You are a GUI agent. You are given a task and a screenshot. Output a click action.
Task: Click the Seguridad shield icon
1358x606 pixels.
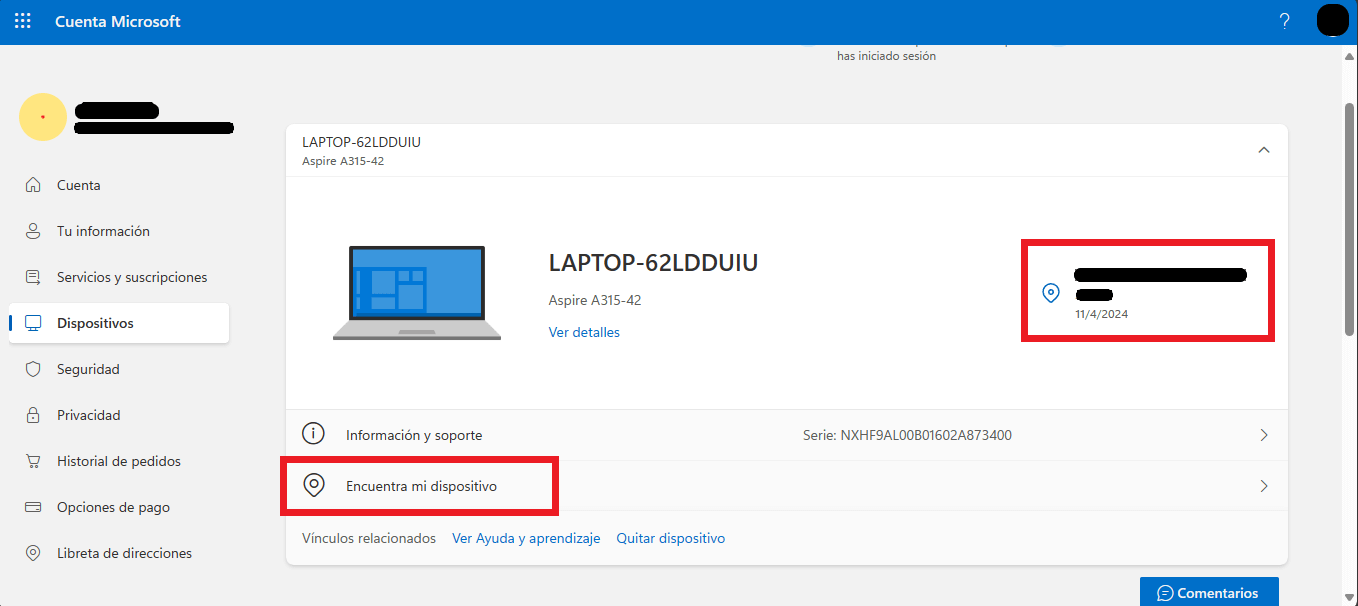click(33, 369)
